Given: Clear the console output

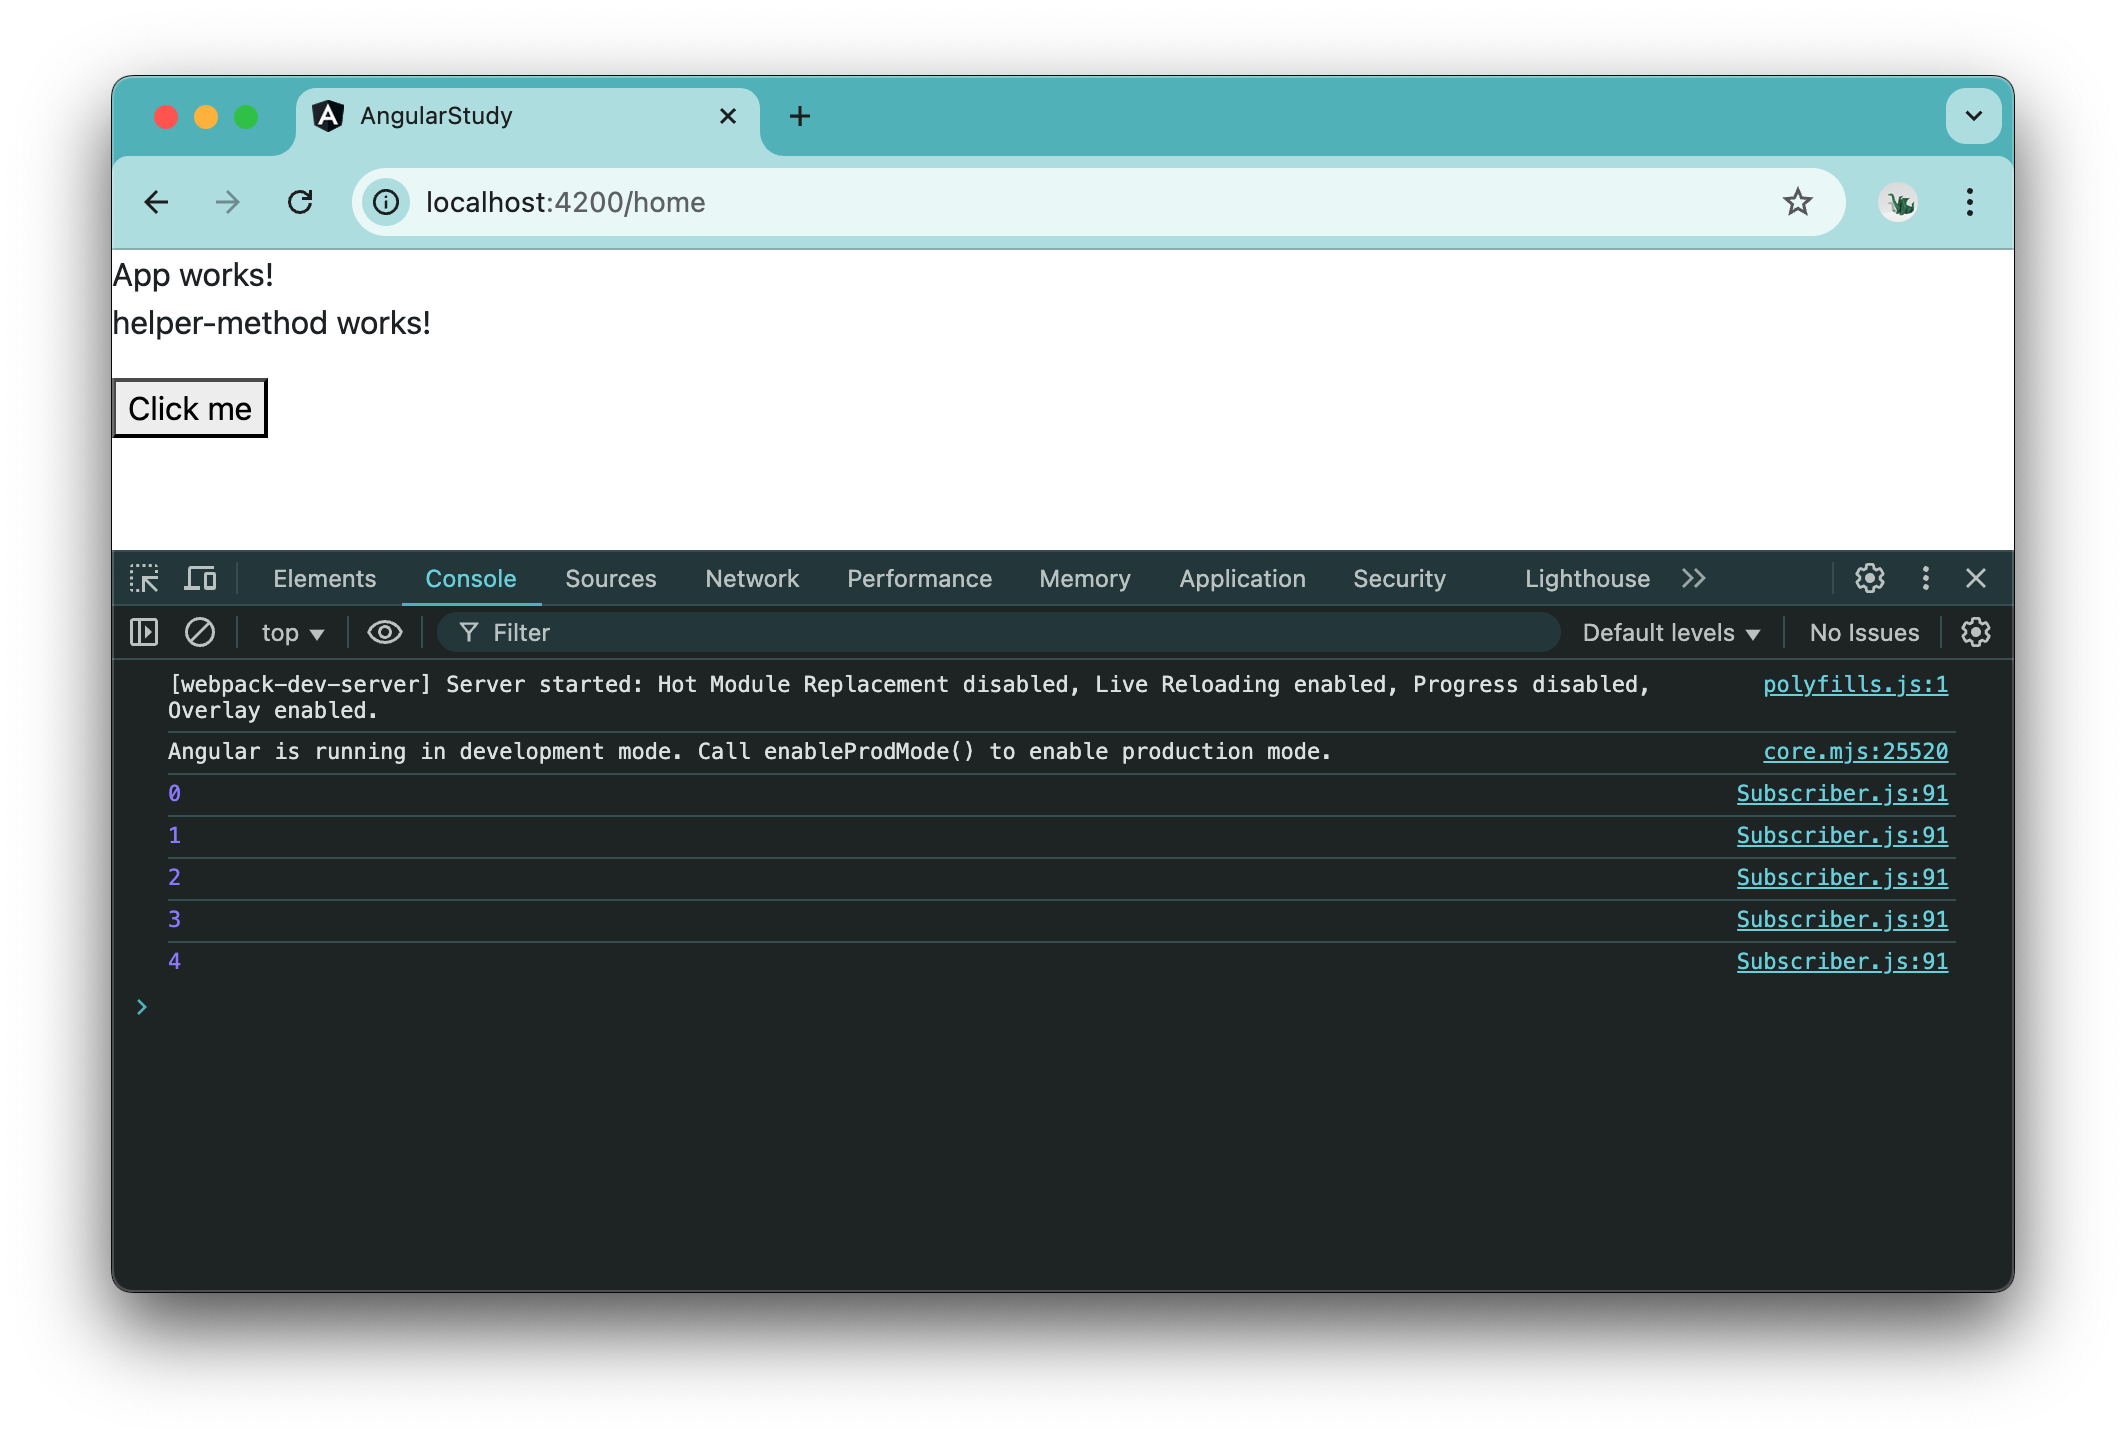Looking at the screenshot, I should tap(200, 632).
